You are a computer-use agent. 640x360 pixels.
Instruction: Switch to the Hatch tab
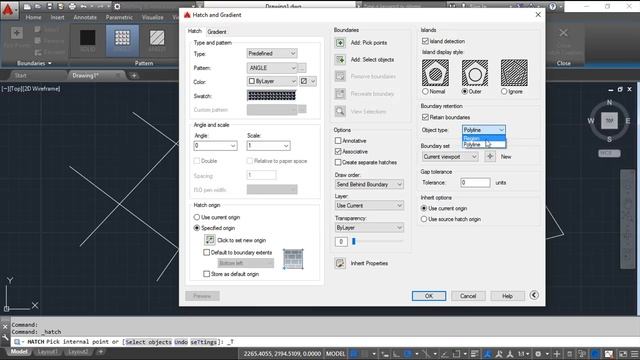195,31
